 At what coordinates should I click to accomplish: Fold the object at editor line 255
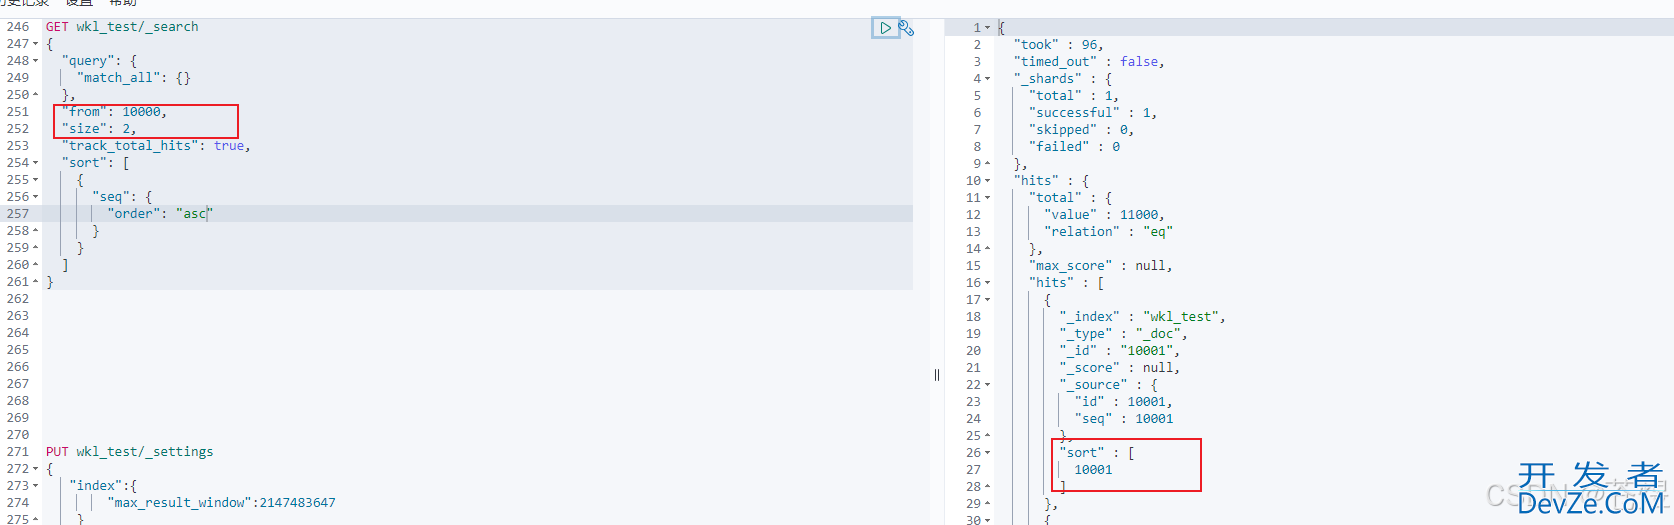36,180
